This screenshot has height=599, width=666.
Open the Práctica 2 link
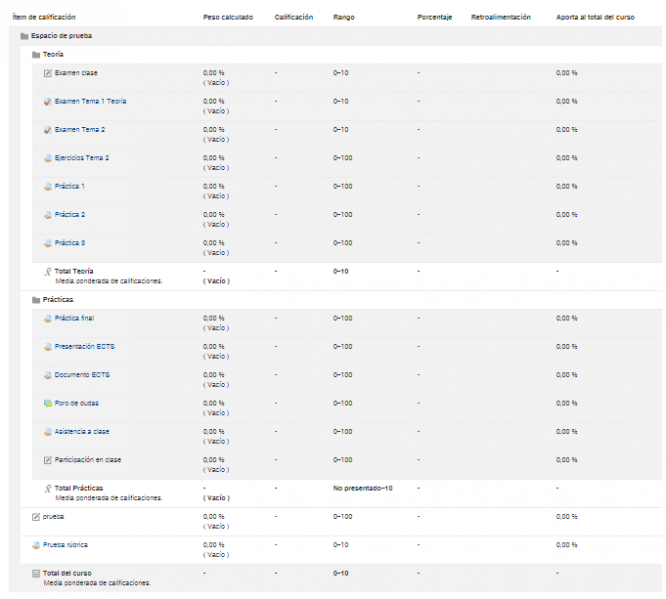coord(70,215)
